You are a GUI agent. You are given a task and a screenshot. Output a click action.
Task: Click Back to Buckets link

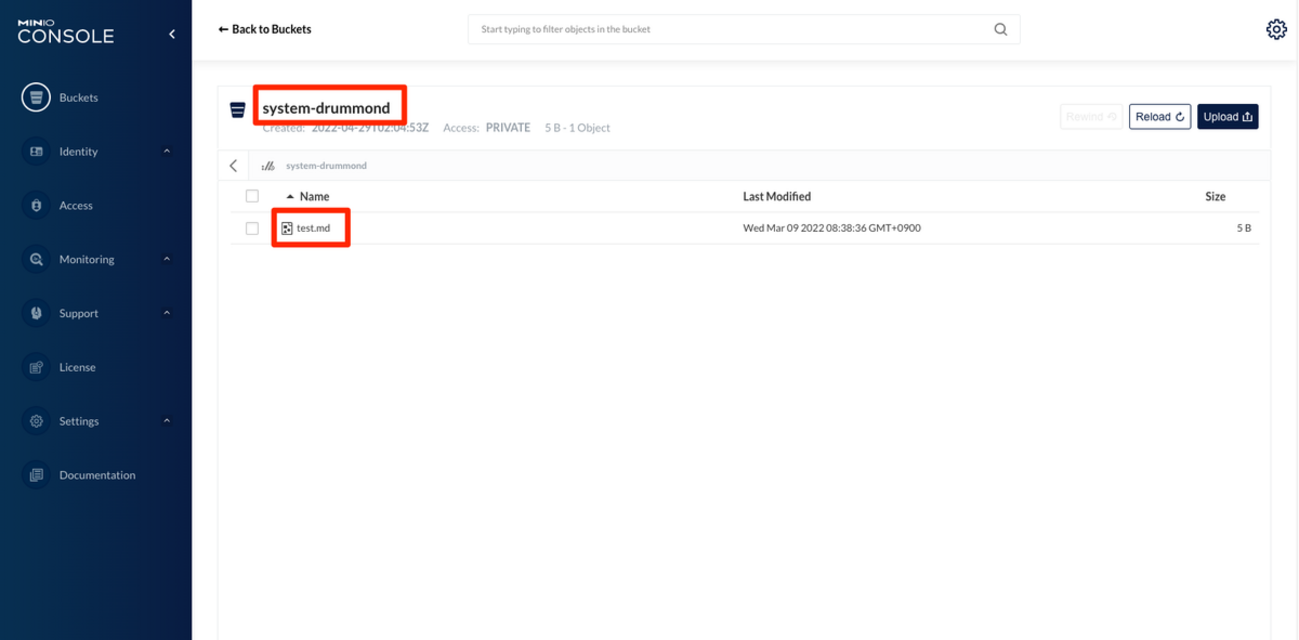point(265,30)
